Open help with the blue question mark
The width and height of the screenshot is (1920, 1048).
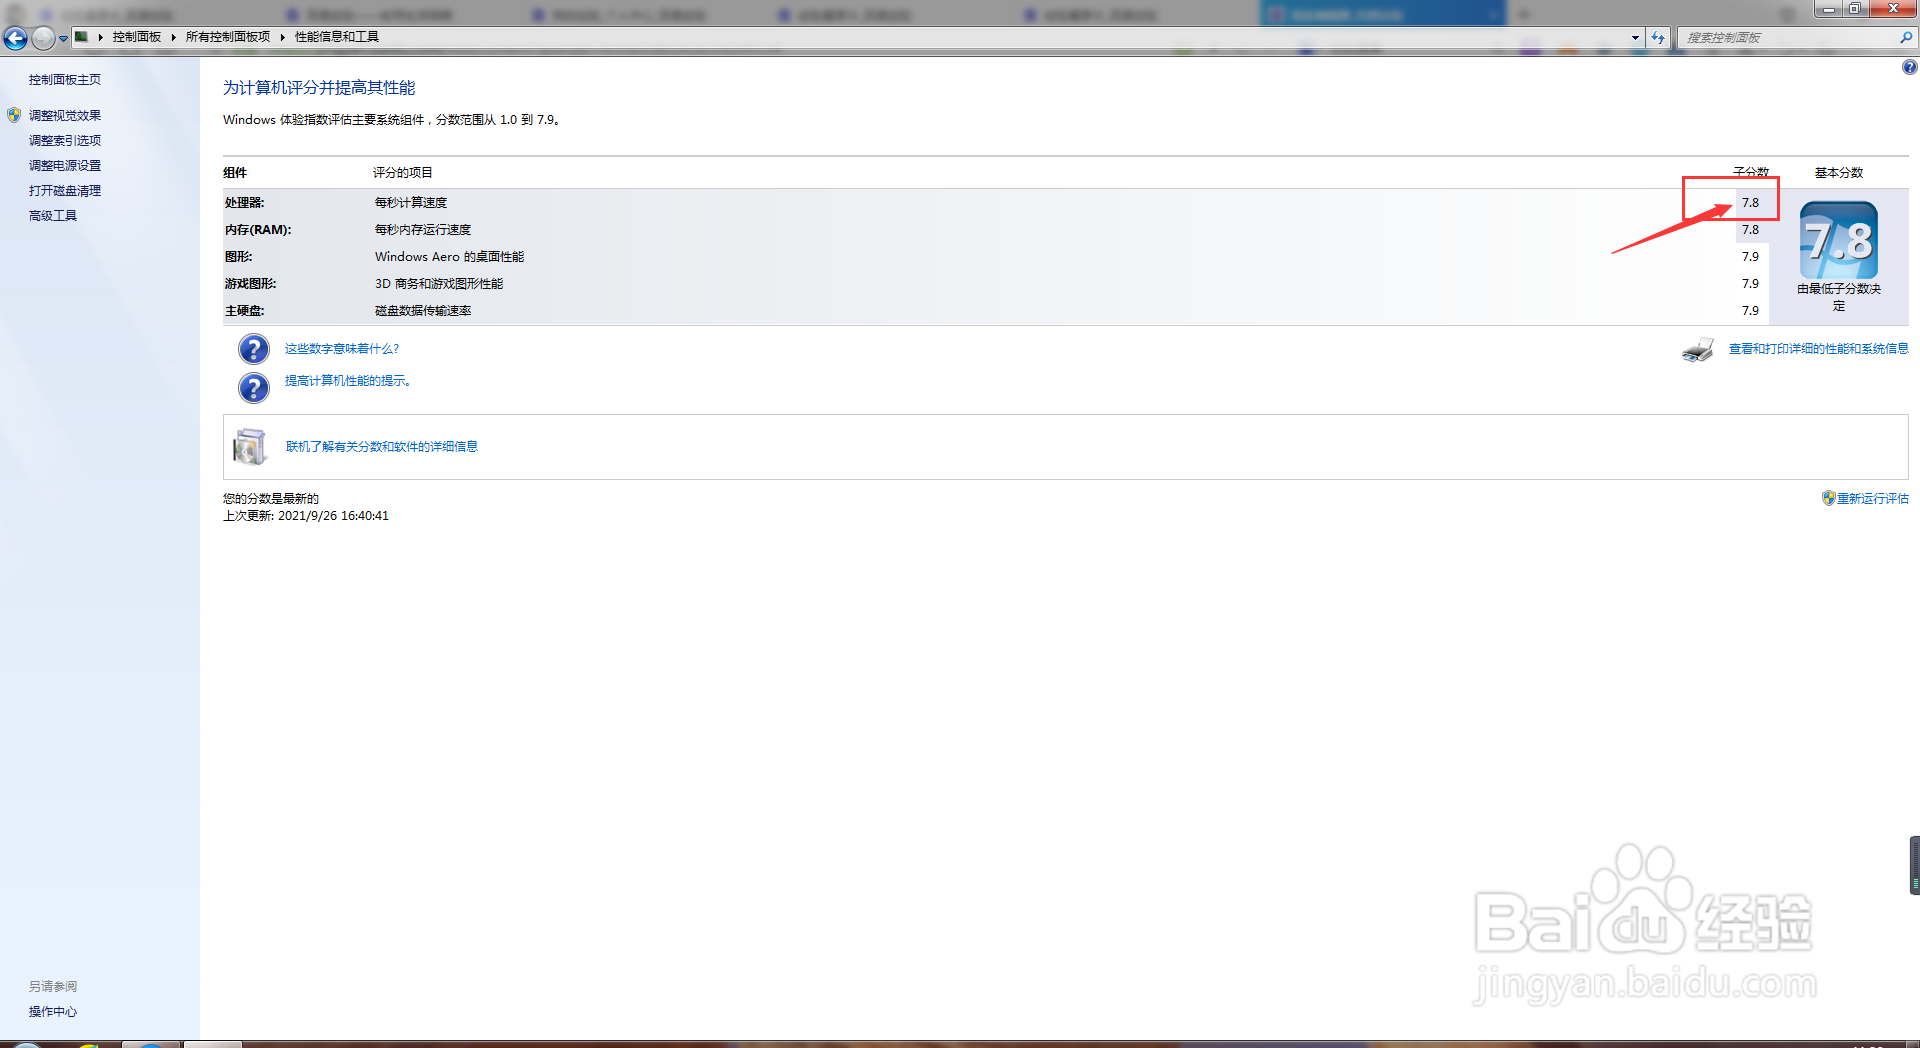coord(1909,67)
